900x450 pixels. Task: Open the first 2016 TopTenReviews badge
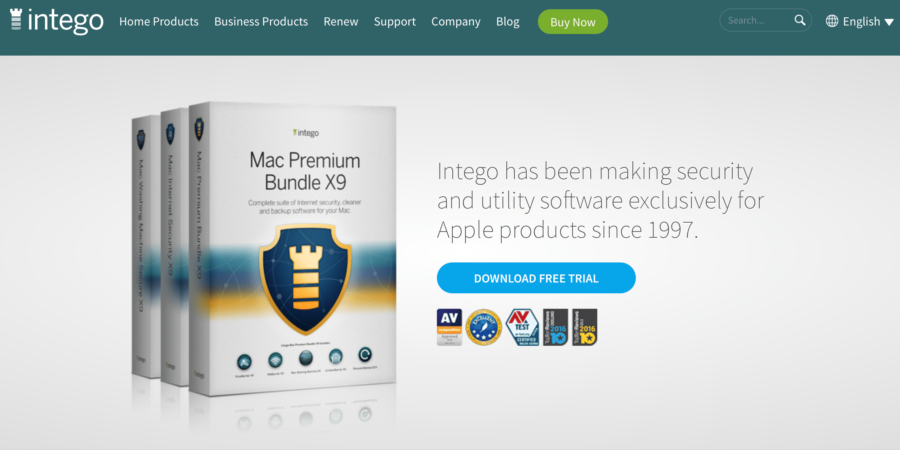(556, 327)
